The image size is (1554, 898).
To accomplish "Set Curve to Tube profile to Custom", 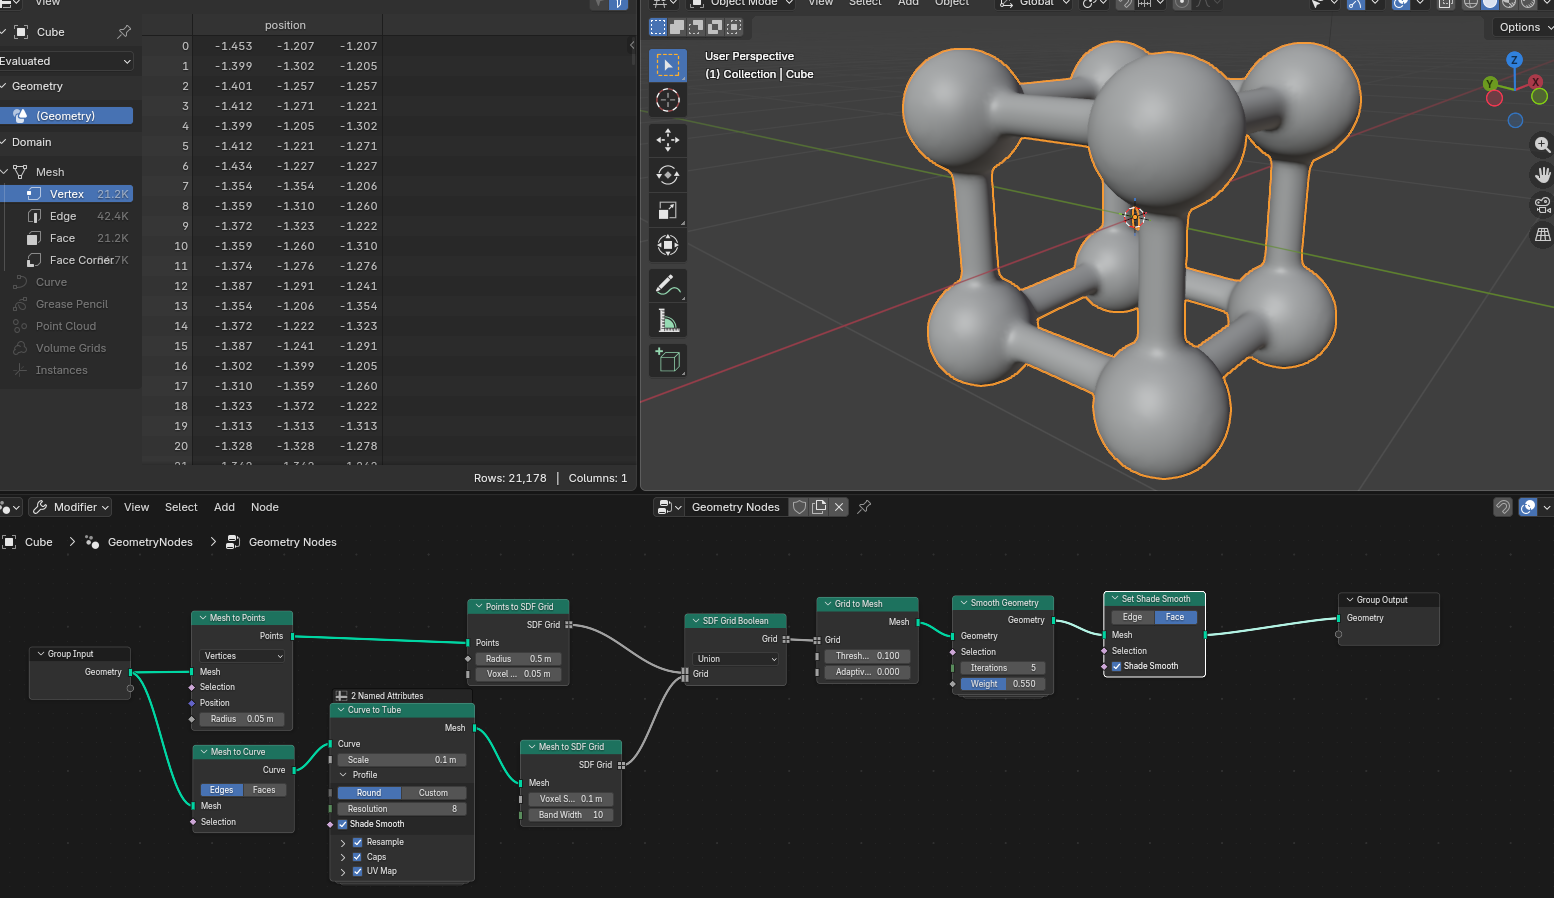I will point(433,793).
